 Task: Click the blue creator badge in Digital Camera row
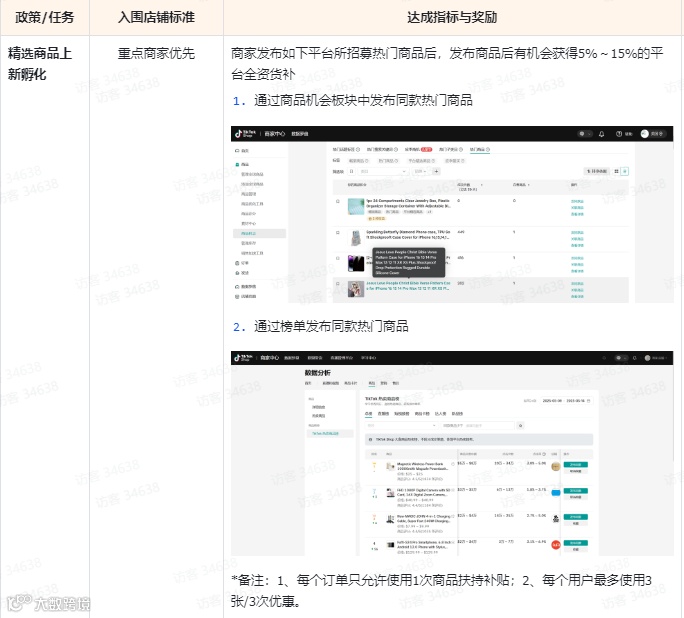pos(556,493)
